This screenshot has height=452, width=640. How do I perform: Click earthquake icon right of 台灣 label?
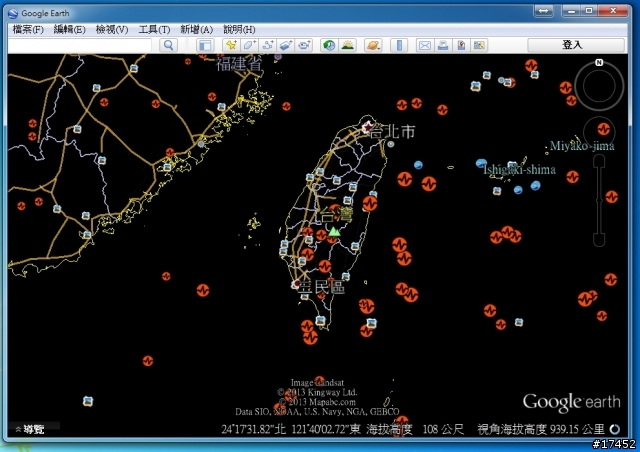pos(370,203)
